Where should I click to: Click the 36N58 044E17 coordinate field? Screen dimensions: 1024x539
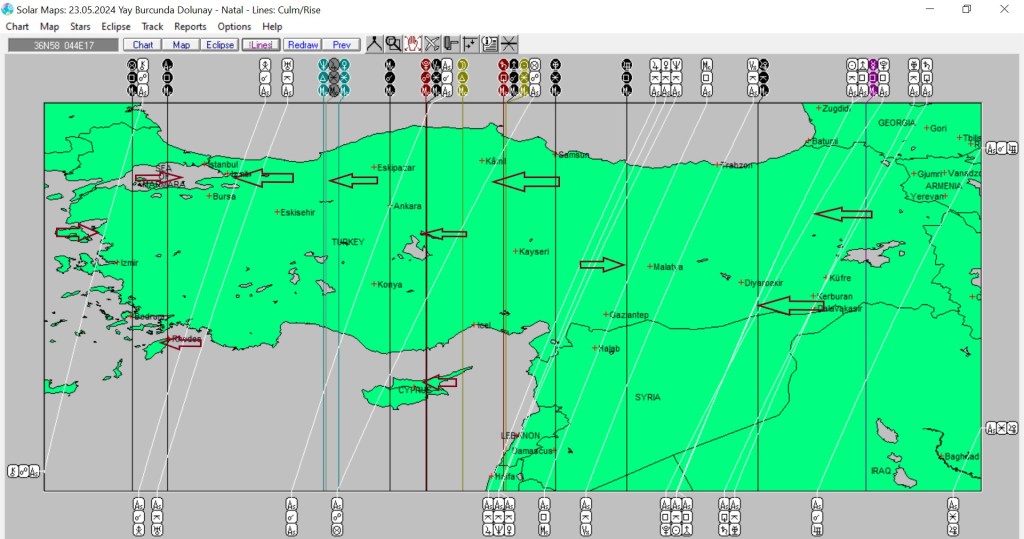coord(62,45)
